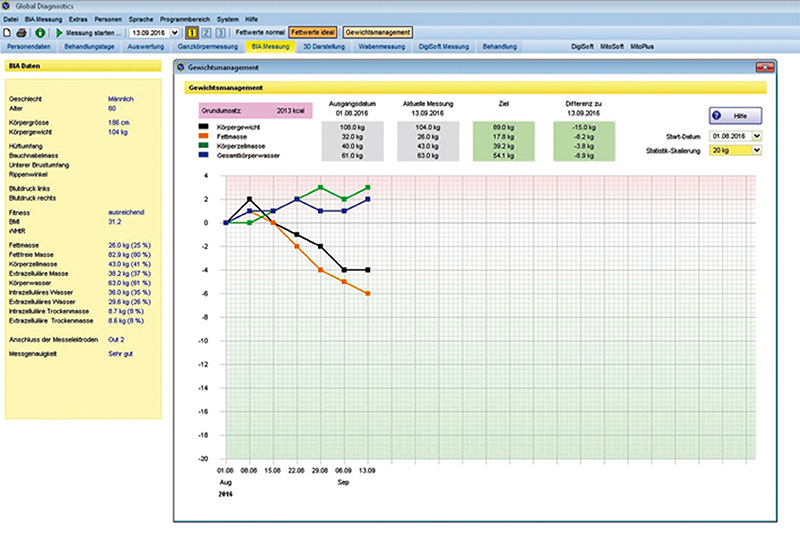Screen dimensions: 800x548
Task: Select measurement number 3 toggle
Action: tap(220, 33)
